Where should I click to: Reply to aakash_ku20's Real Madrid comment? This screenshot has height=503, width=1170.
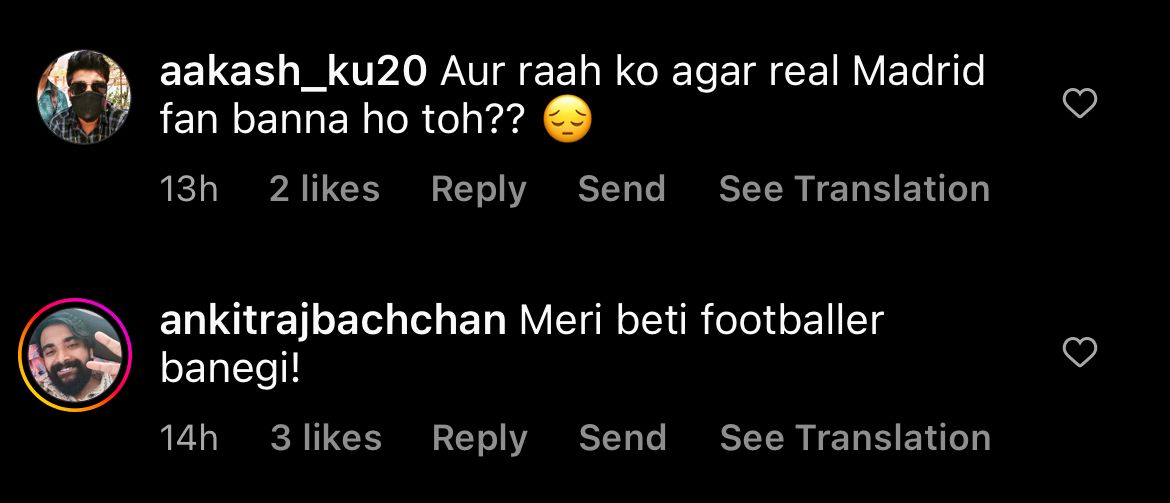coord(478,189)
